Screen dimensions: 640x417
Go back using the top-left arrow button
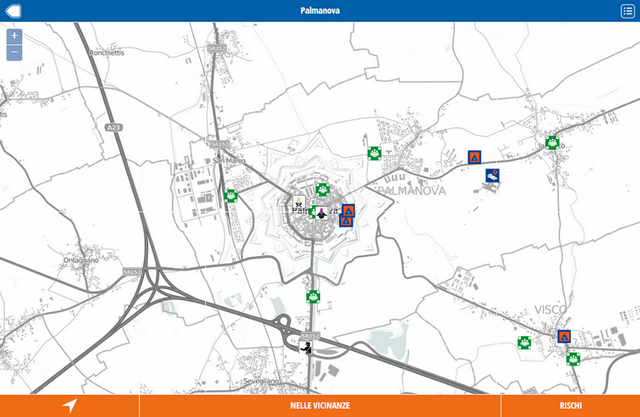13,10
